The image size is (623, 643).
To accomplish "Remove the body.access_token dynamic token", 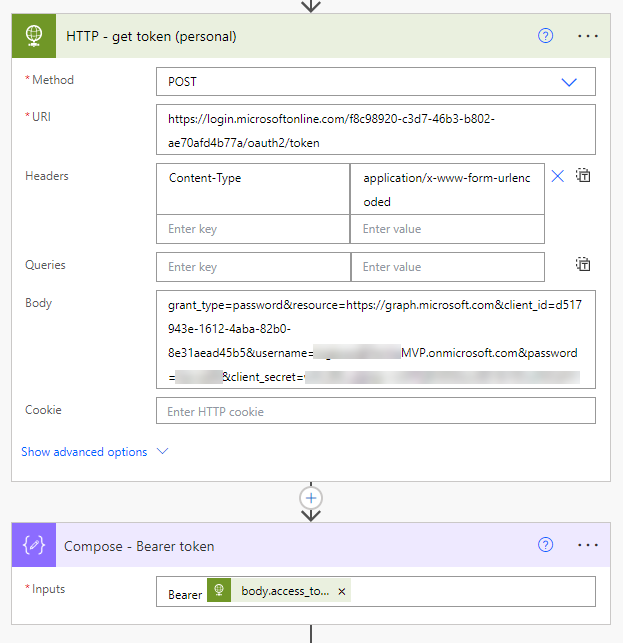I will tap(342, 592).
